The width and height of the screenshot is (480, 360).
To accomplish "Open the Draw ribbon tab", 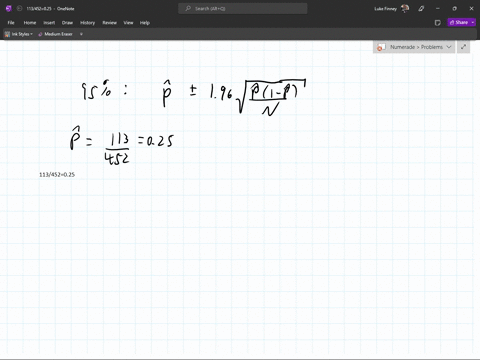I will tap(67, 23).
